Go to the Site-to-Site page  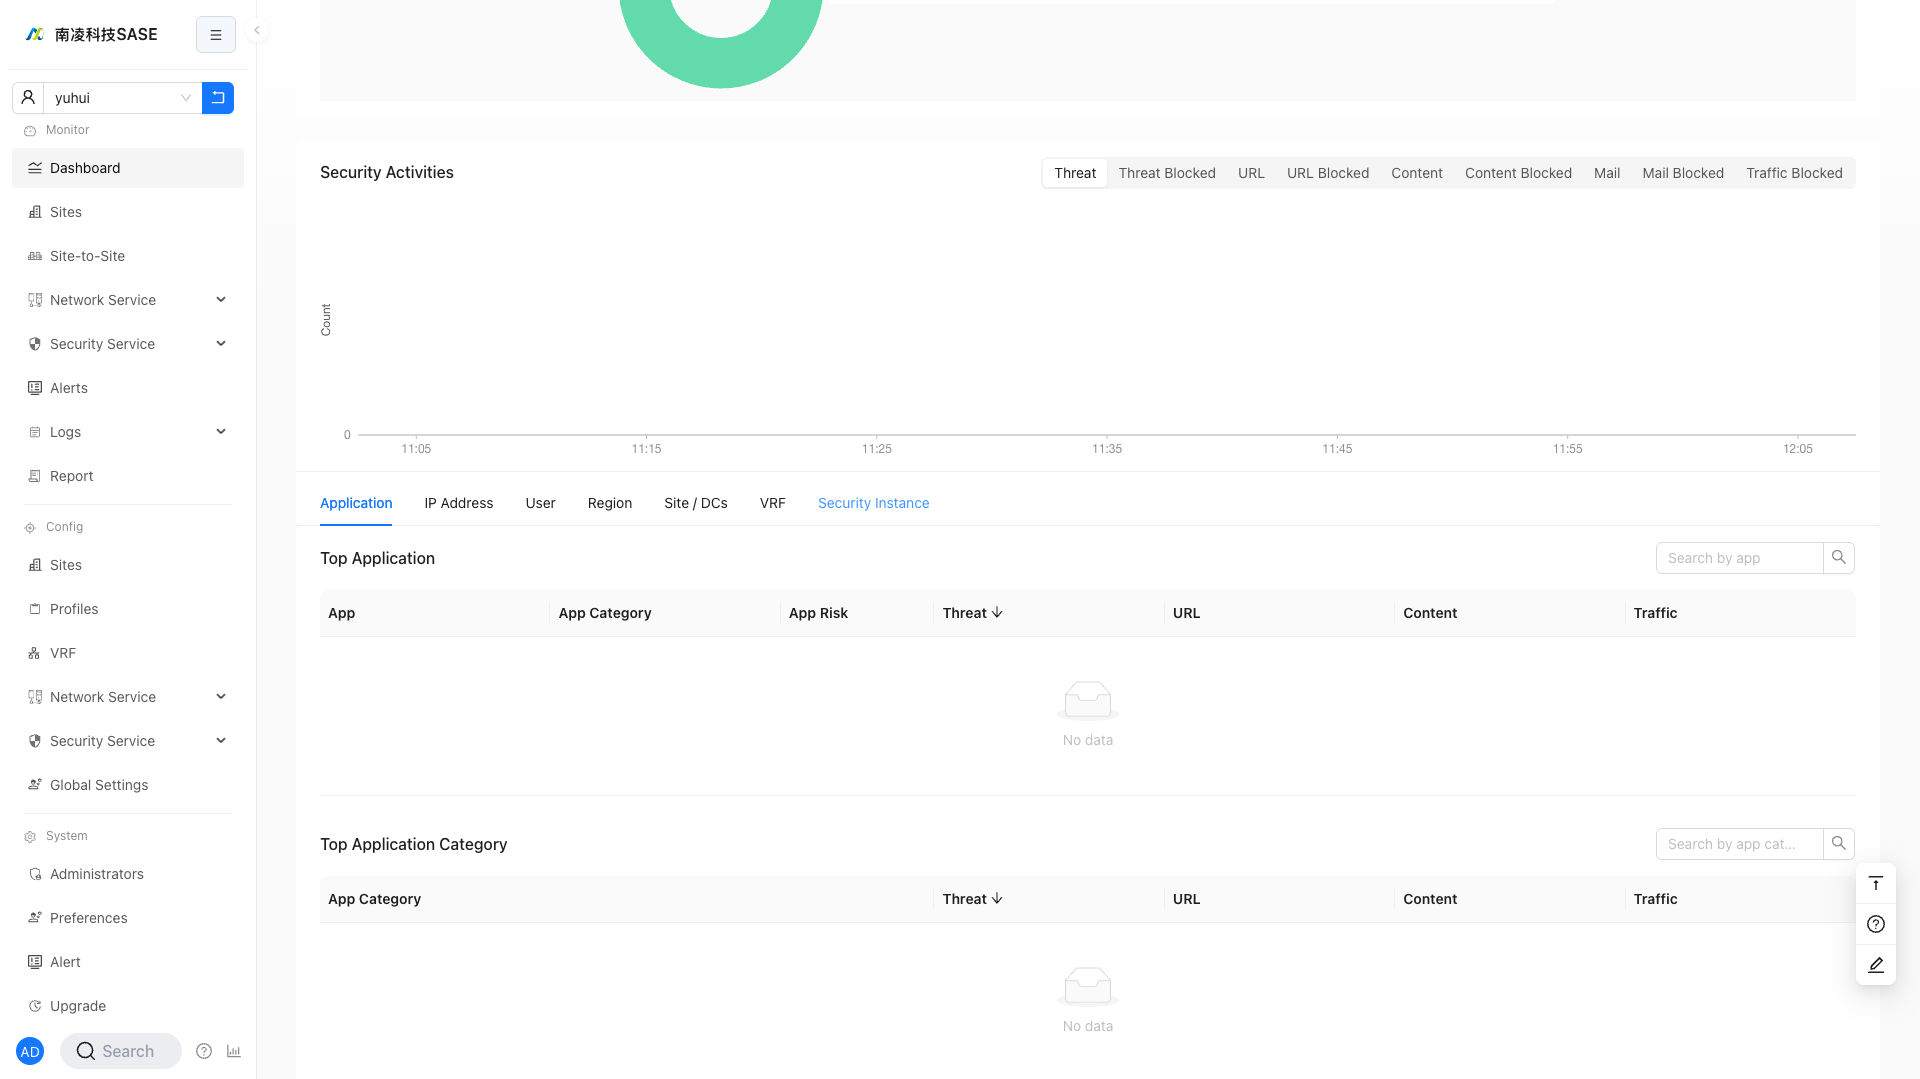[x=128, y=256]
